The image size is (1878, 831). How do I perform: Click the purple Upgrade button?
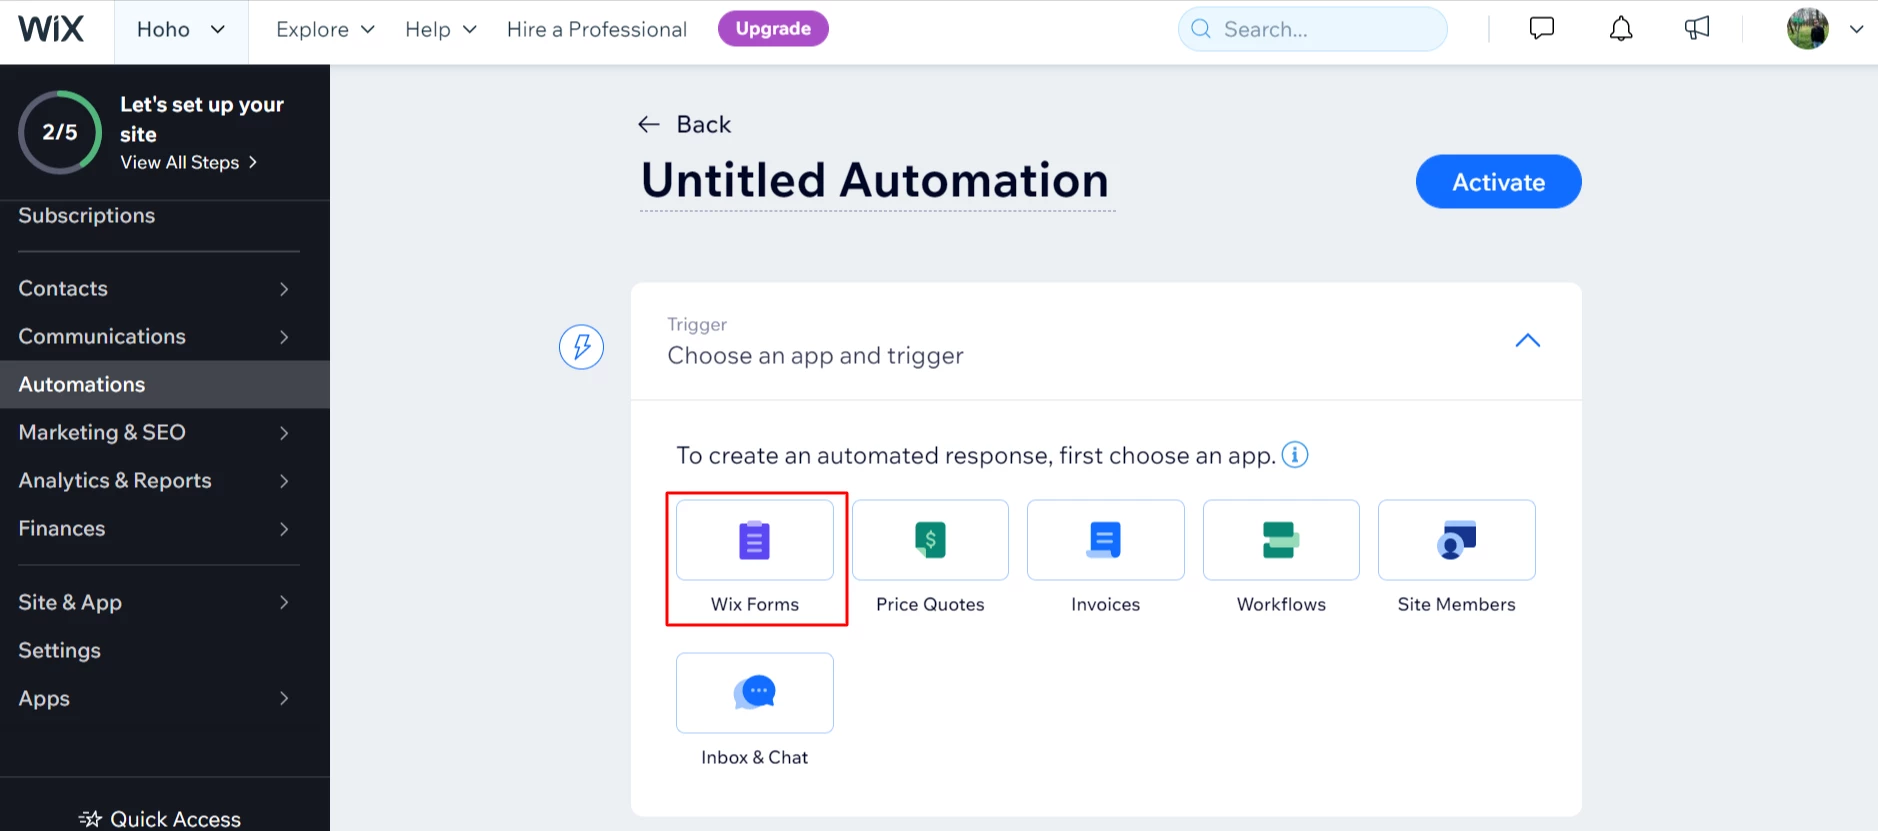[773, 29]
